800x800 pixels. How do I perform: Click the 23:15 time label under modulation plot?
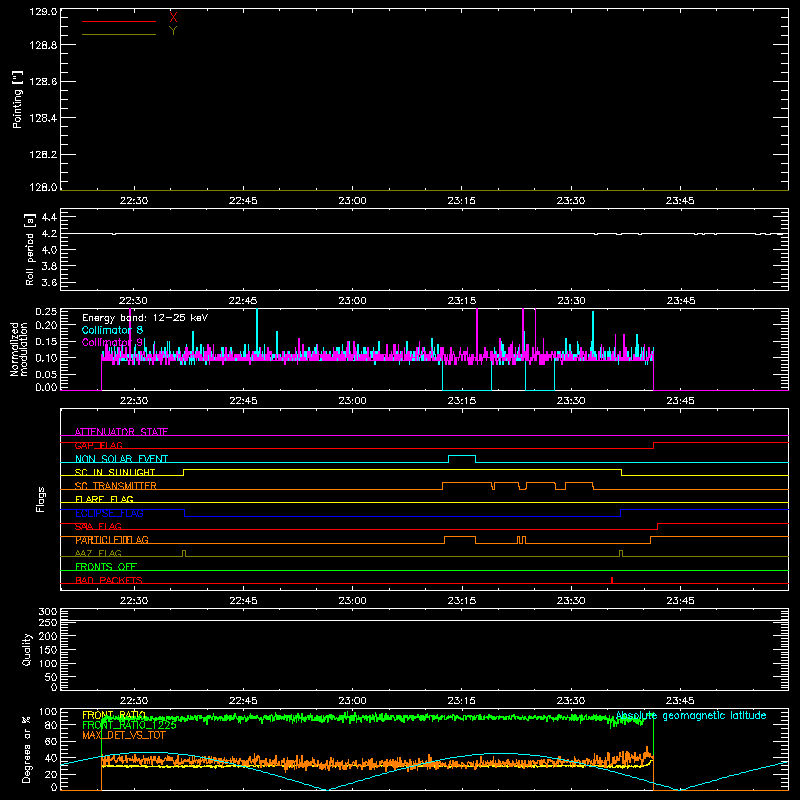(462, 401)
